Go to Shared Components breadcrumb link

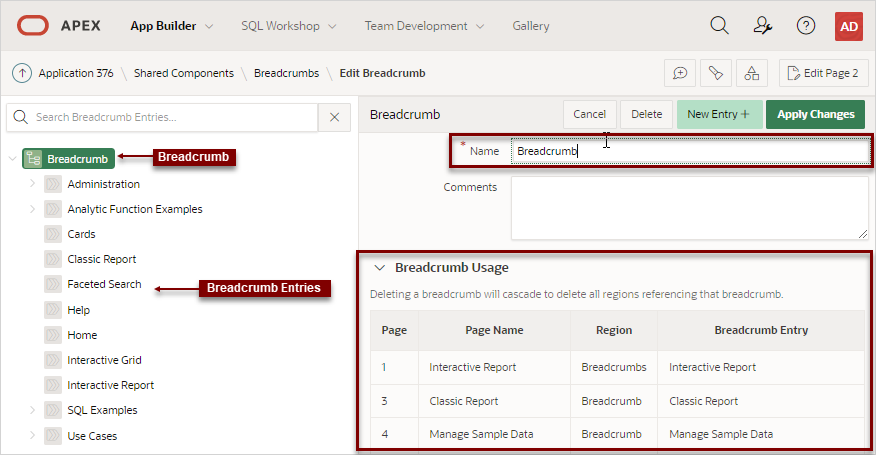184,73
